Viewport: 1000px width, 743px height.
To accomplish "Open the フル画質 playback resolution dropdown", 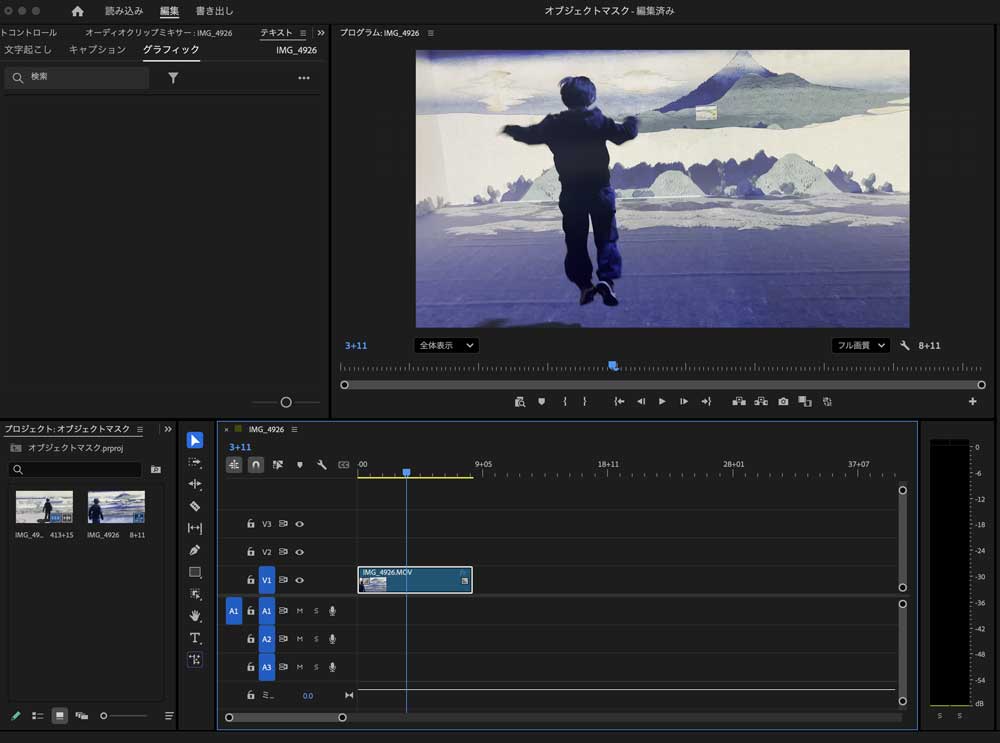I will click(860, 345).
